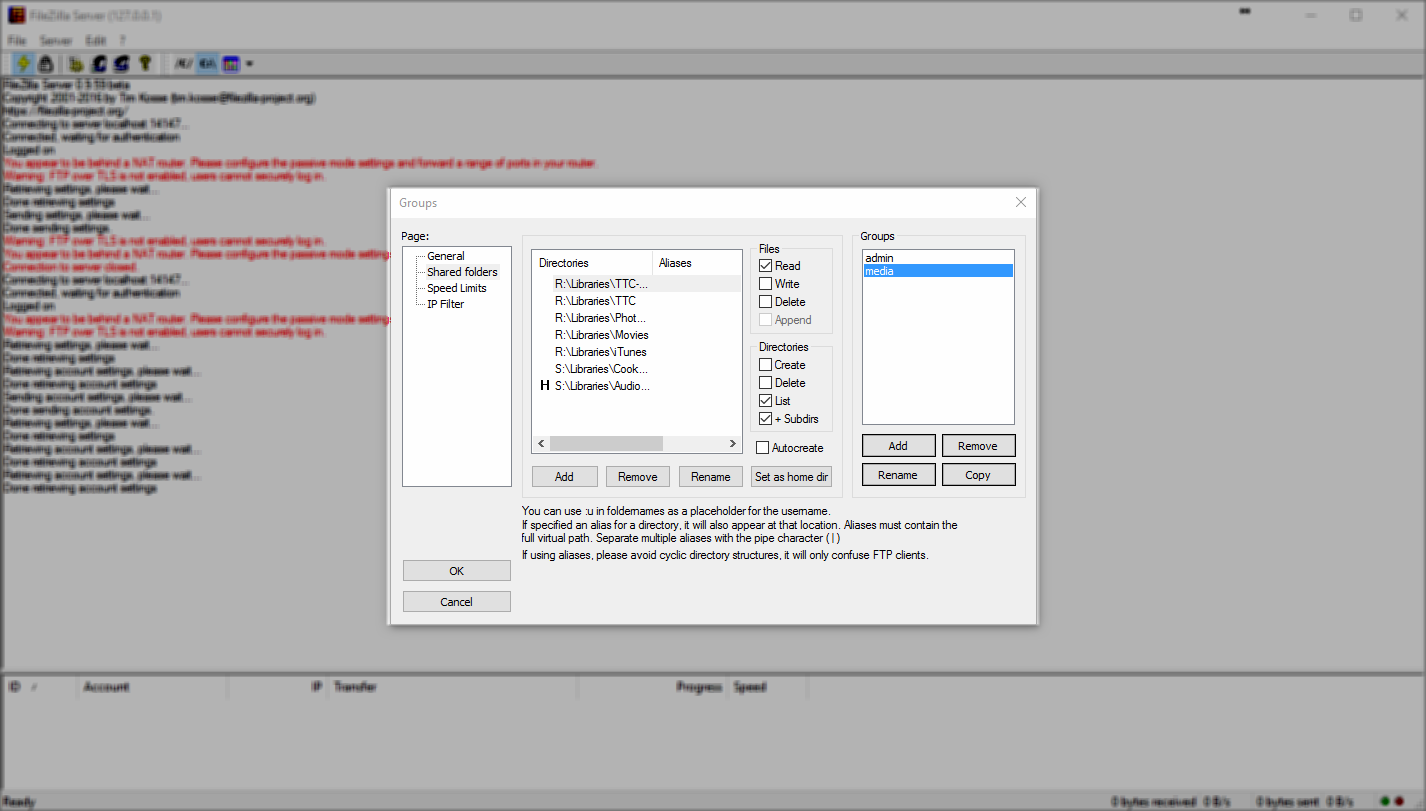This screenshot has height=811, width=1426.
Task: Click the groups toolbar icon in main window
Action: 121,63
